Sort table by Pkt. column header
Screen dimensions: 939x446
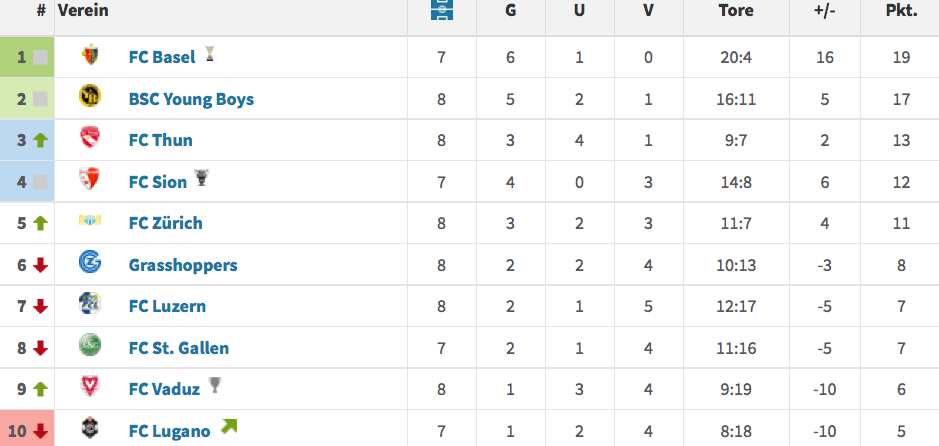[x=901, y=11]
